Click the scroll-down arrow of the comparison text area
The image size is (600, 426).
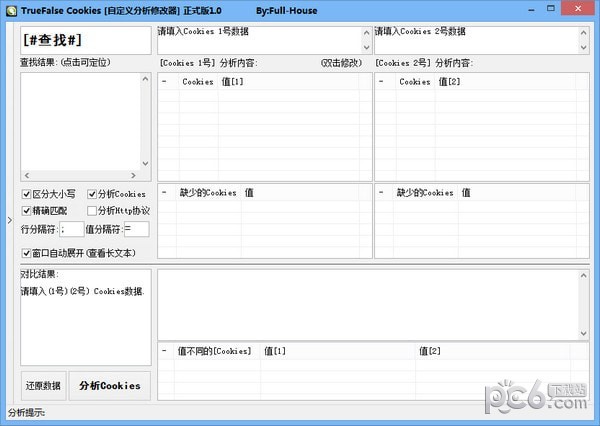[584, 331]
